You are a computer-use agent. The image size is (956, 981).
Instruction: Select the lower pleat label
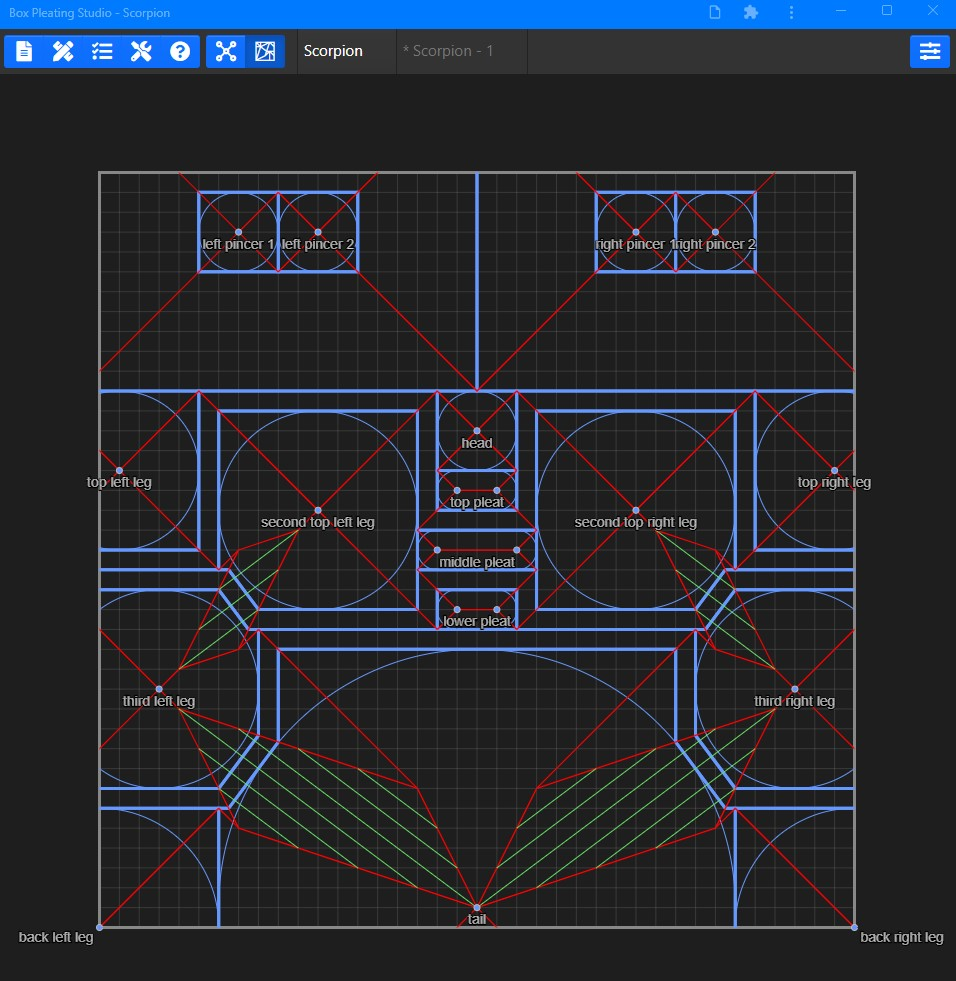pos(477,621)
